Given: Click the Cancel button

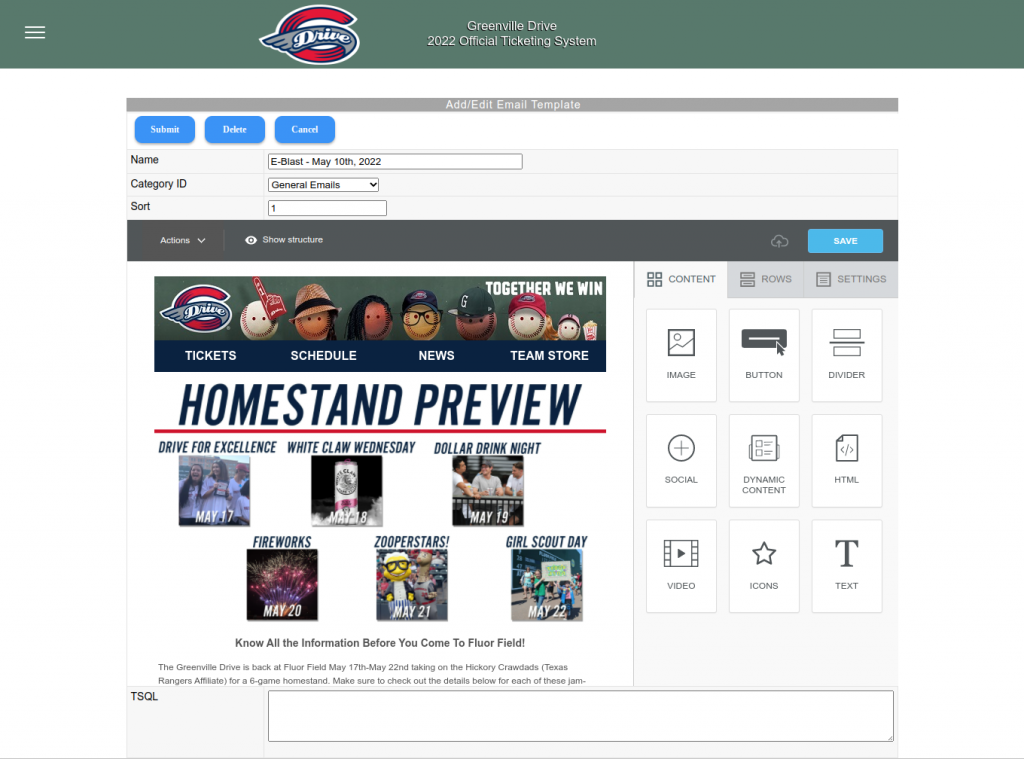Looking at the screenshot, I should pyautogui.click(x=304, y=129).
